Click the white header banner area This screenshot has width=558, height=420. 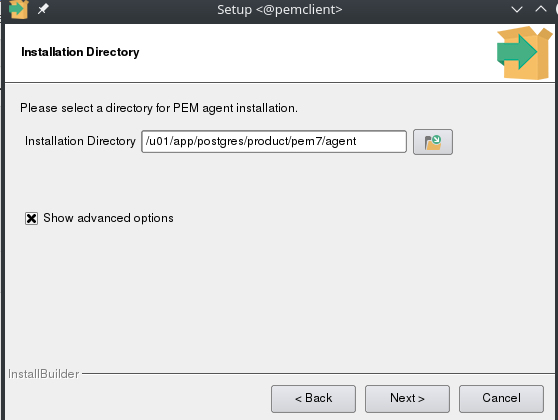[x=249, y=53]
